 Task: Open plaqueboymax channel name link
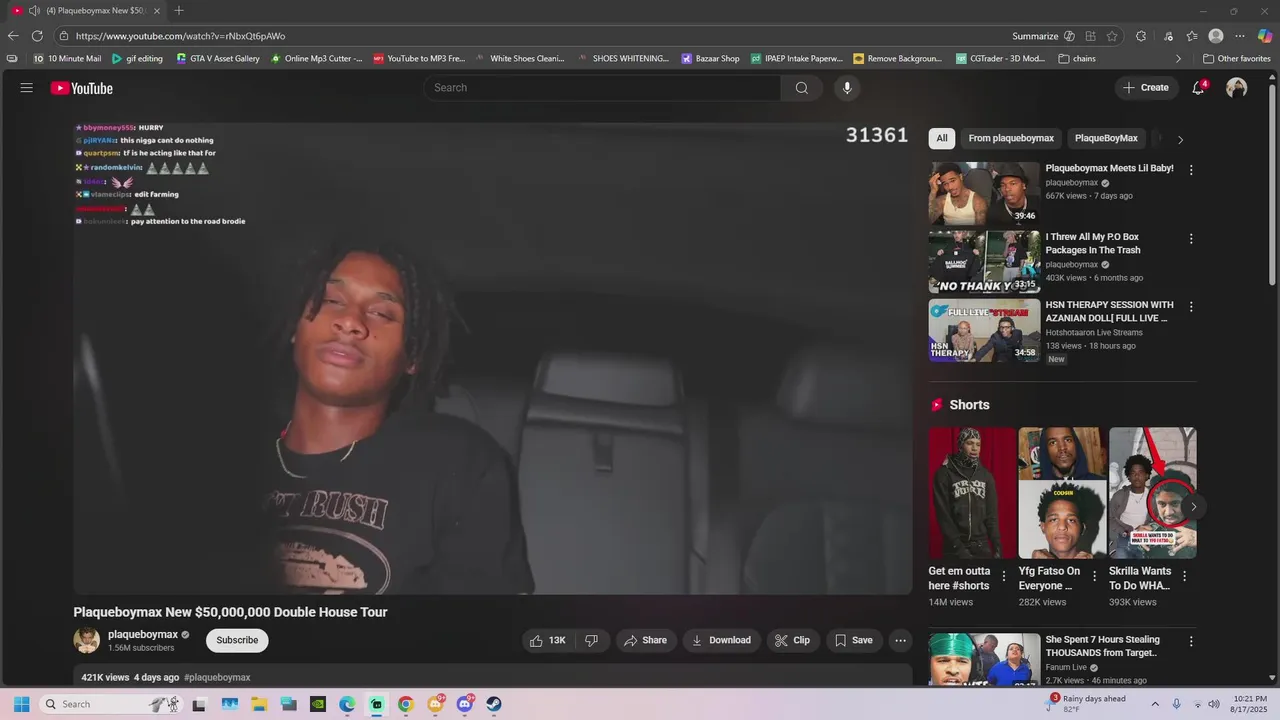pyautogui.click(x=143, y=635)
